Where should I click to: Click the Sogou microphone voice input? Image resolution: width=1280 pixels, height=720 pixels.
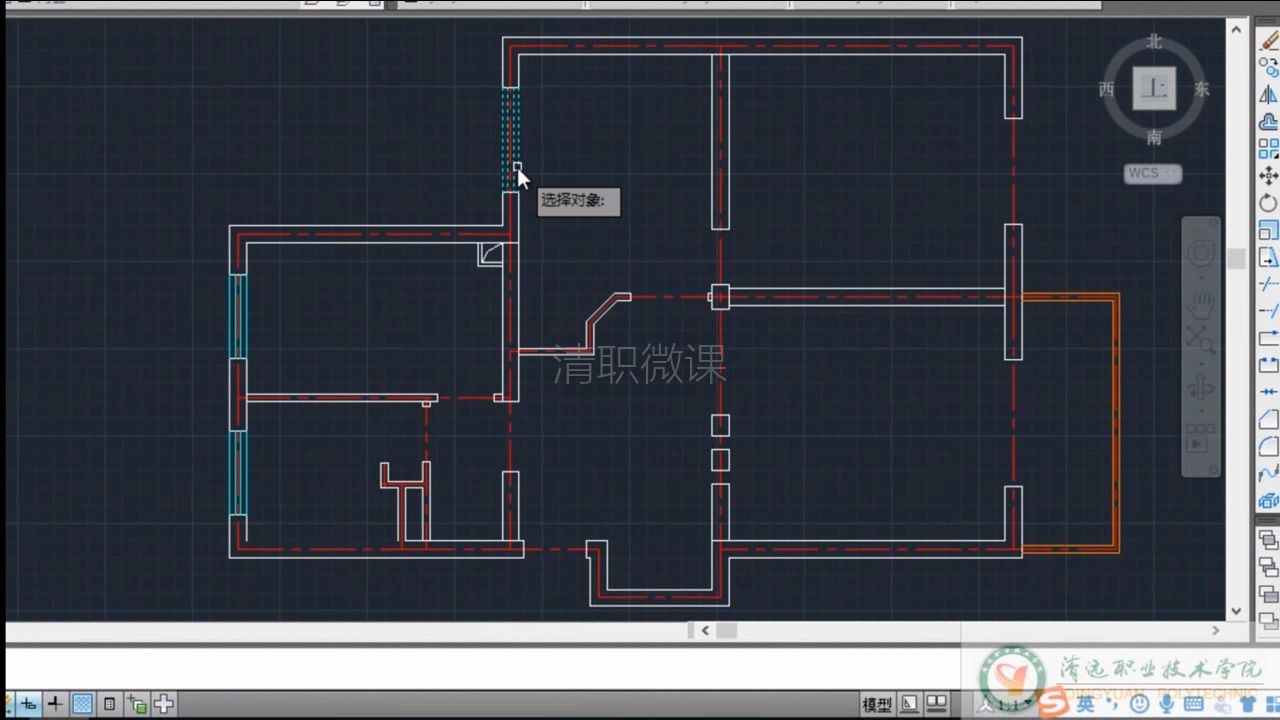coord(1166,704)
